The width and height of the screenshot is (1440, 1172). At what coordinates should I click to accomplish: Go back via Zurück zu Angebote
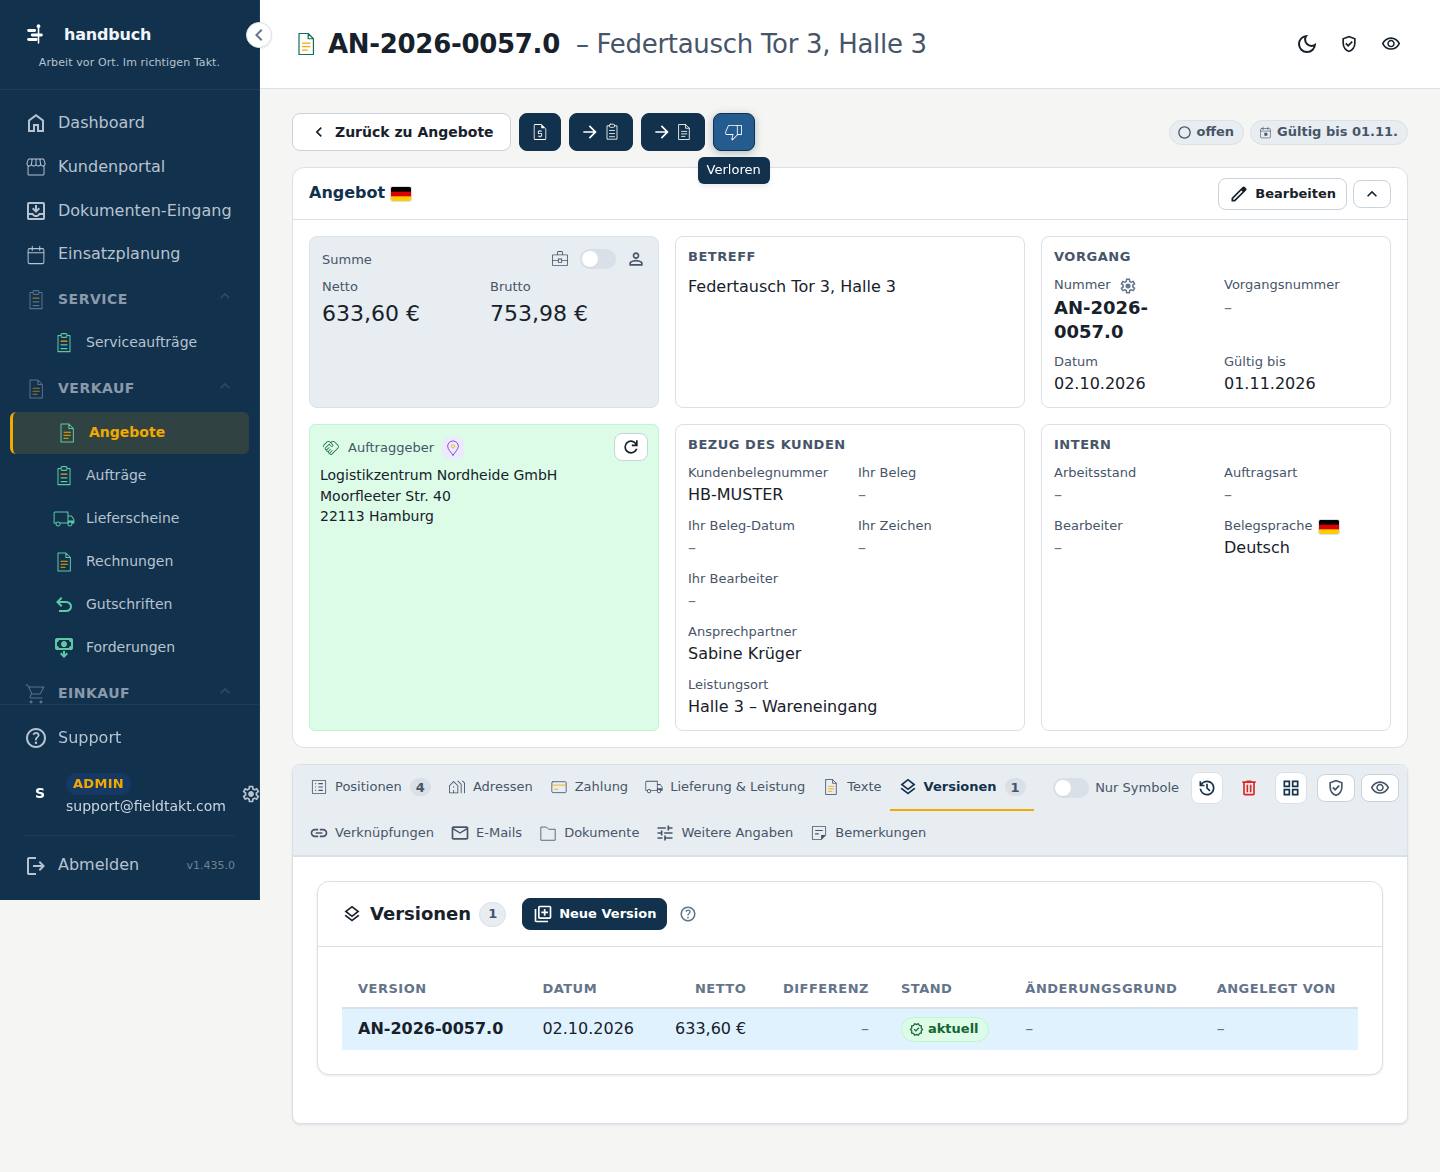[x=401, y=132]
